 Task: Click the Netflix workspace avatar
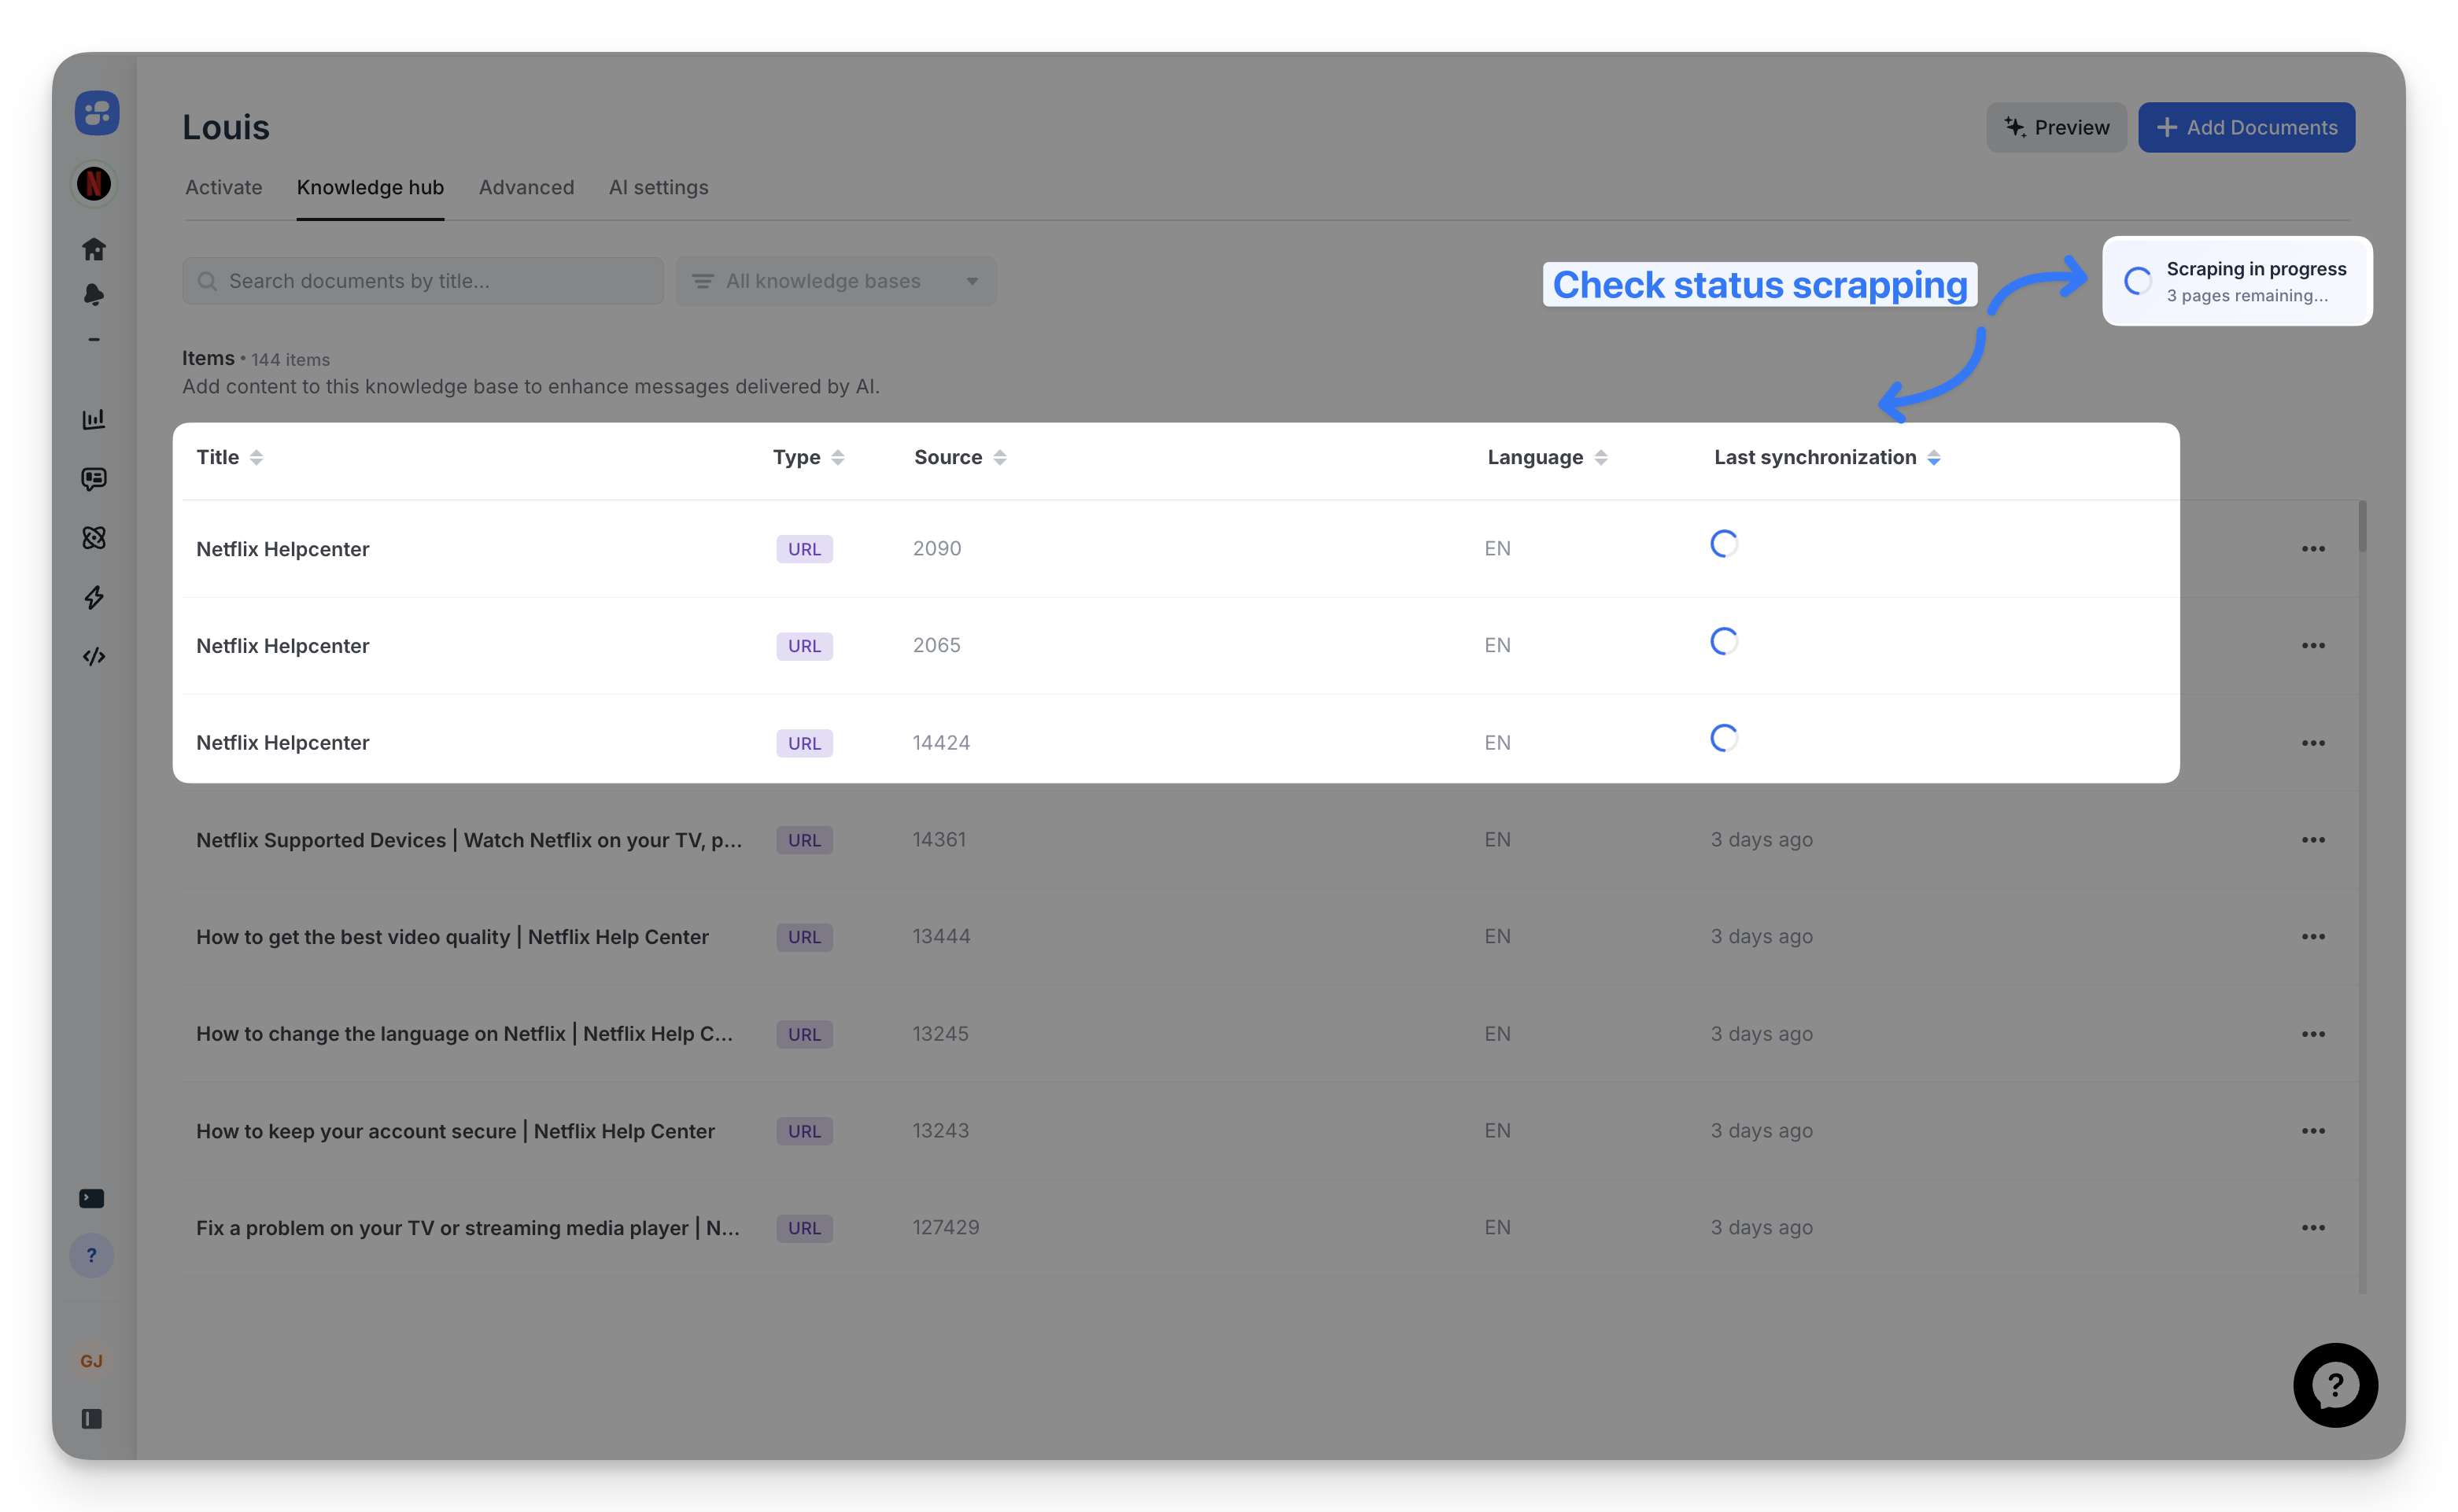tap(94, 184)
